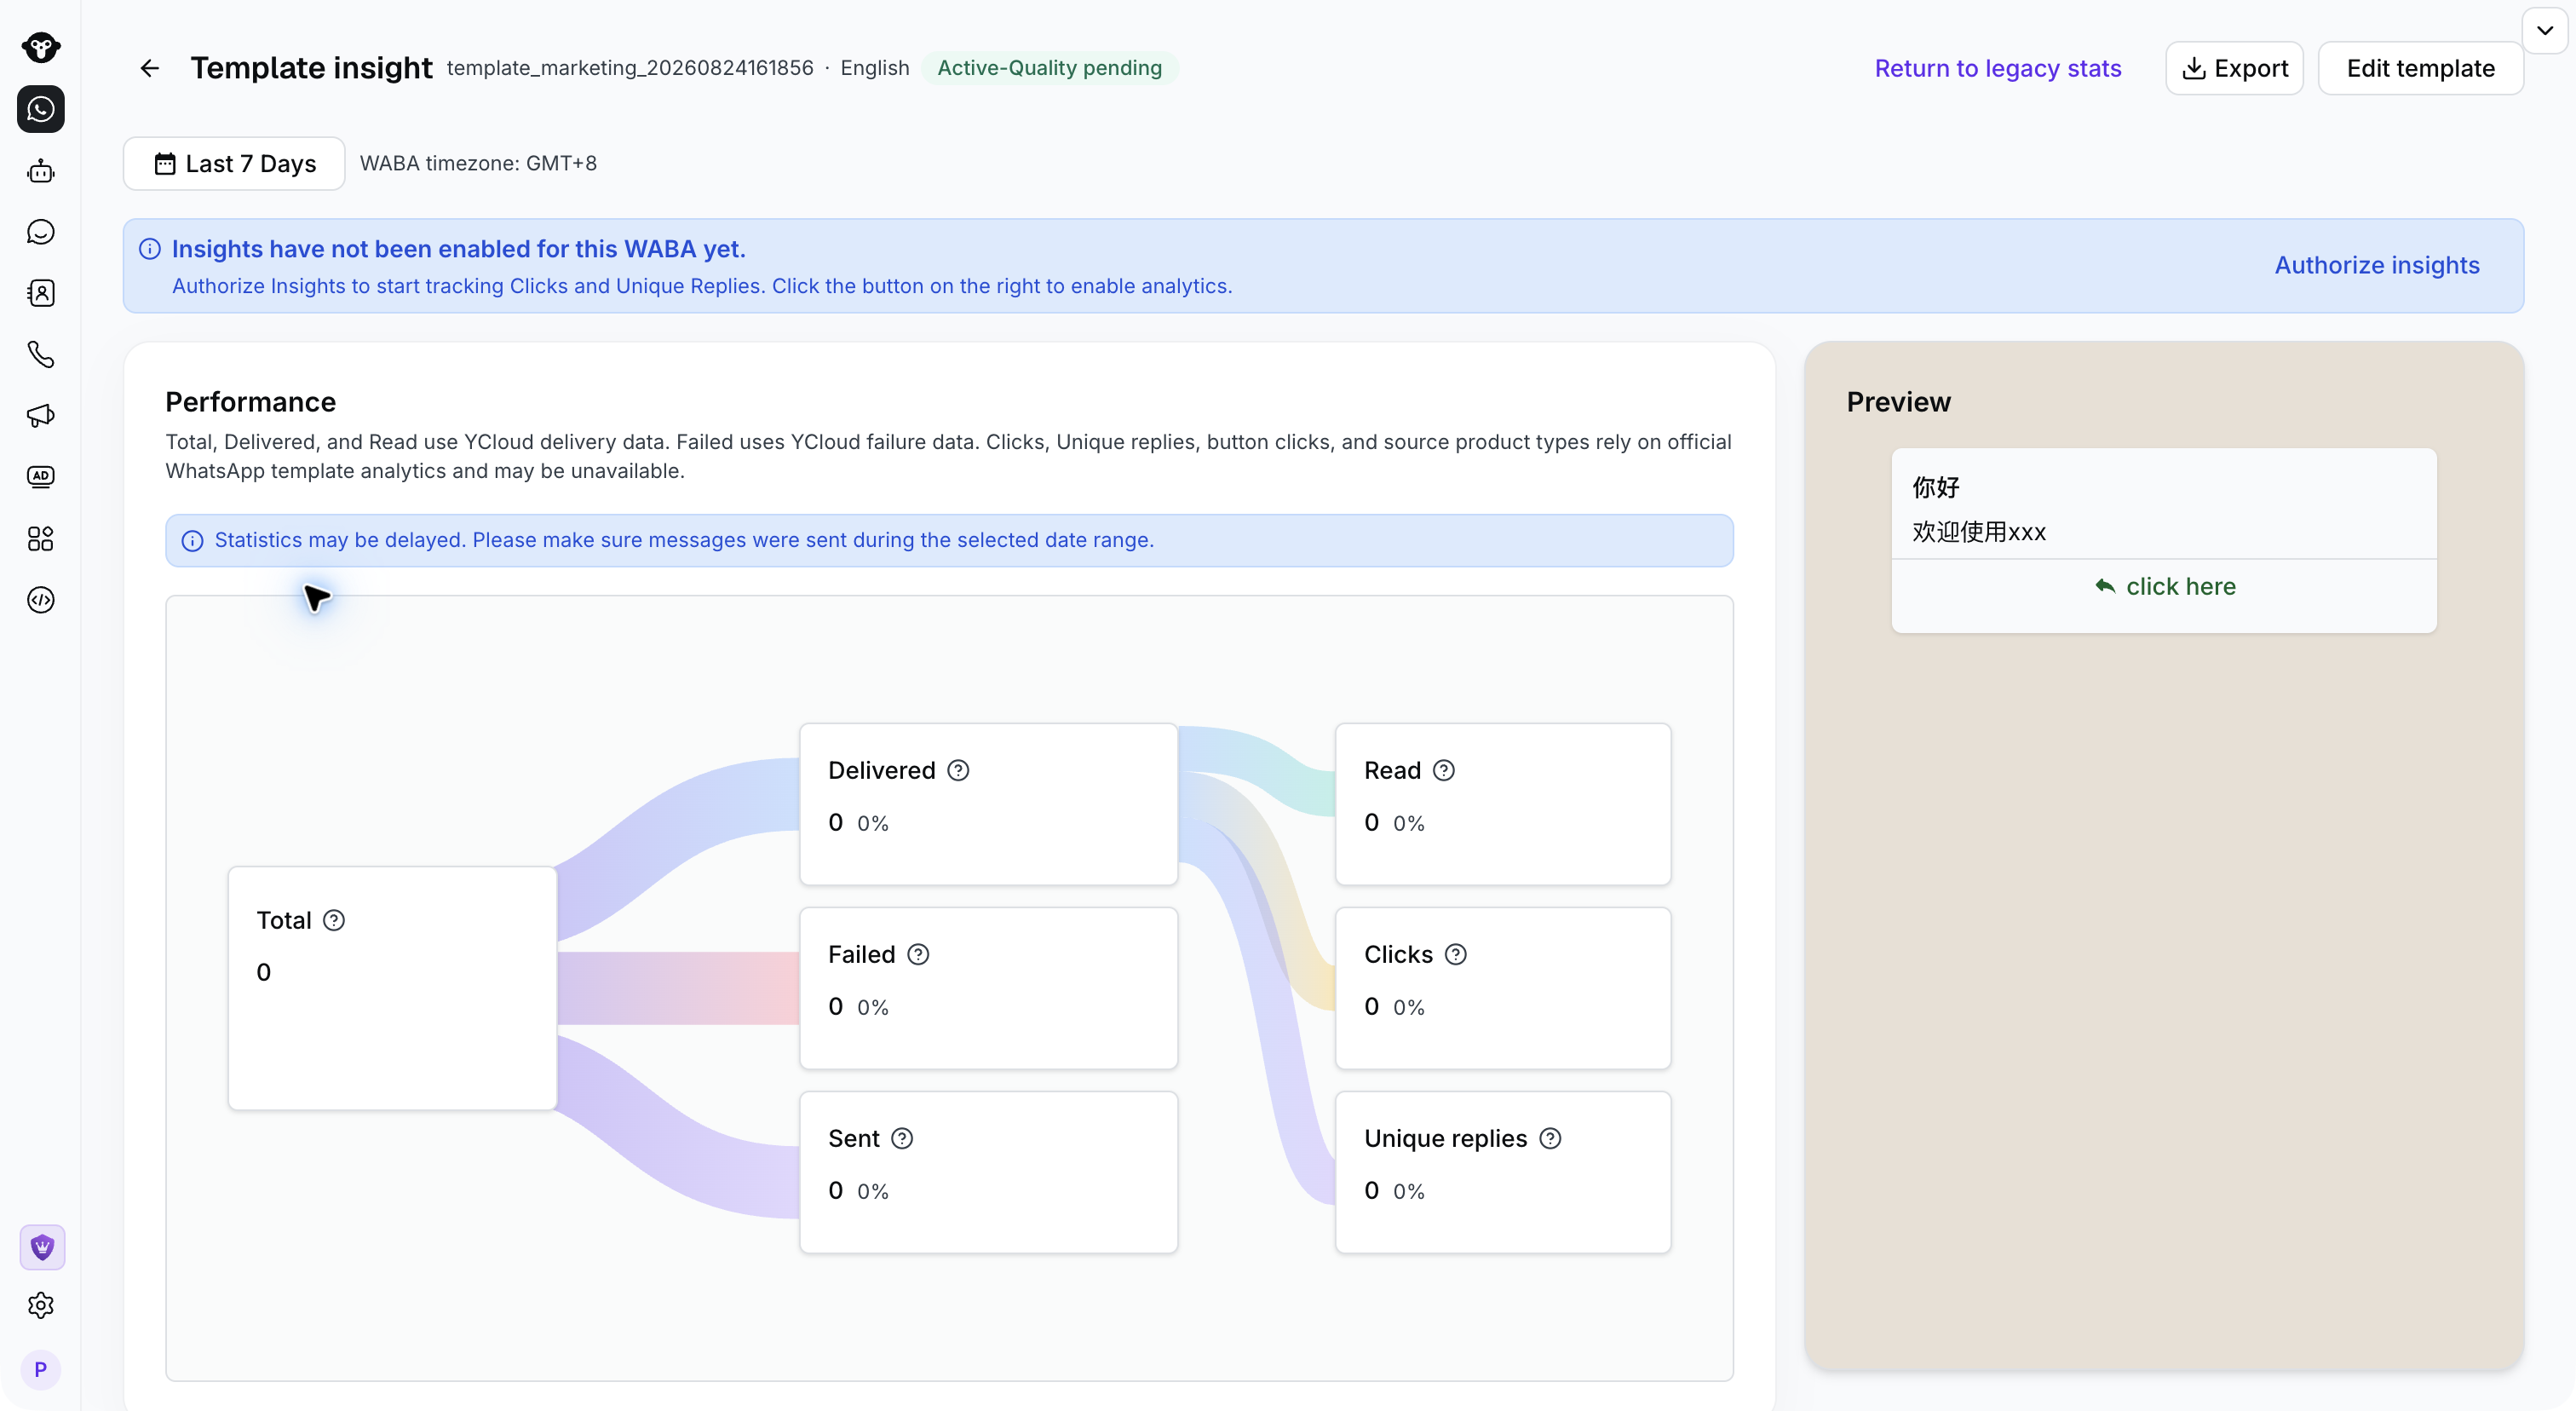Click the WABA timezone: GMT+8 text
This screenshot has width=2576, height=1411.
pyautogui.click(x=478, y=163)
